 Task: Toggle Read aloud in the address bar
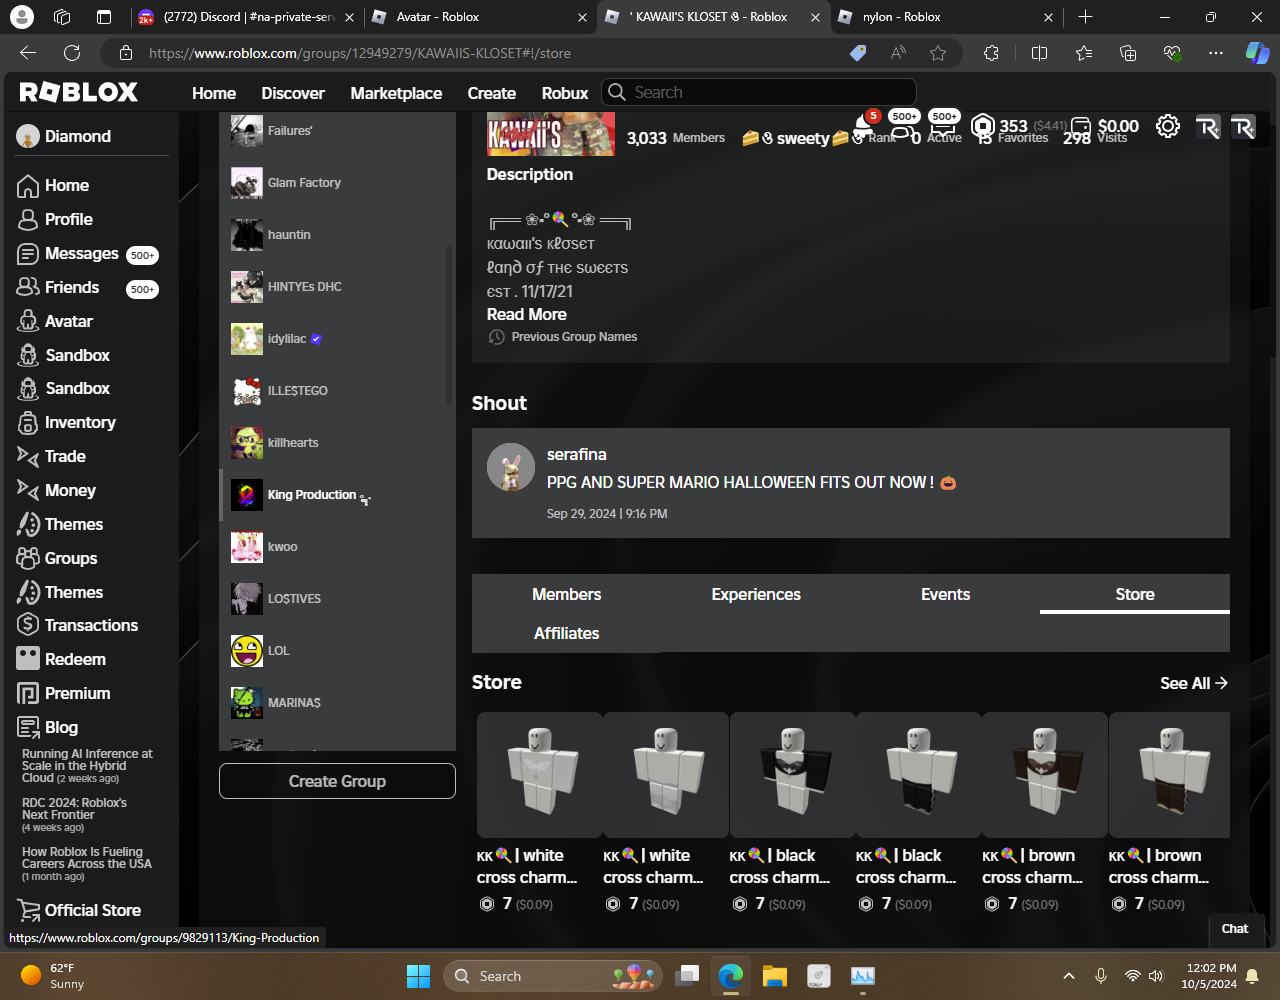898,53
